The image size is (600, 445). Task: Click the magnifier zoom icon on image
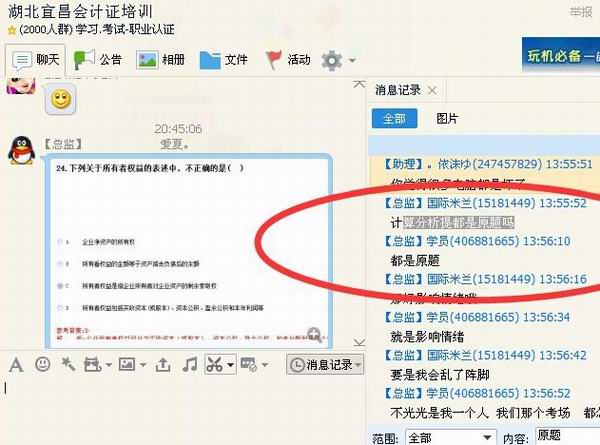click(315, 335)
